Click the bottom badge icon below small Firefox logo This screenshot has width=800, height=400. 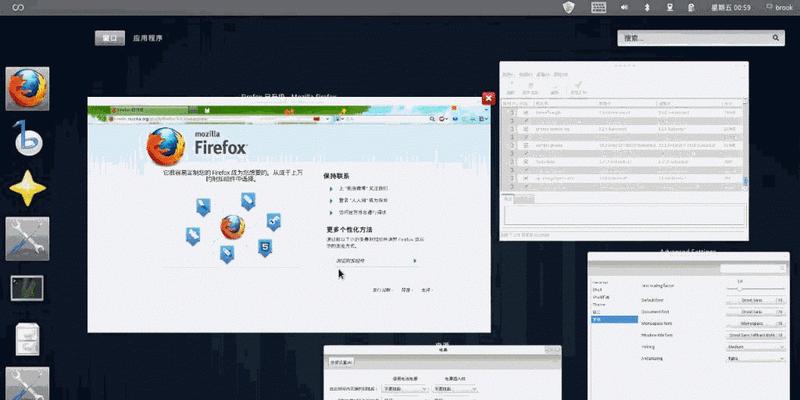click(227, 254)
